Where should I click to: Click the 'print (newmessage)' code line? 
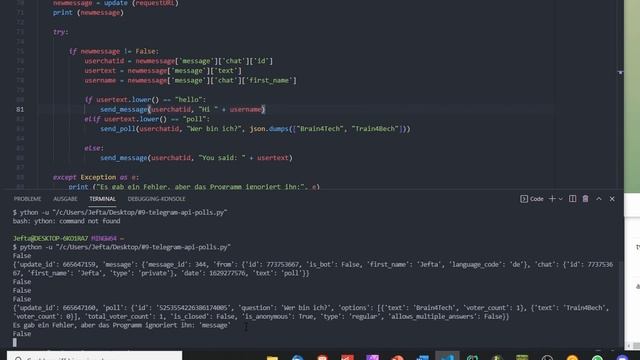pyautogui.click(x=88, y=13)
